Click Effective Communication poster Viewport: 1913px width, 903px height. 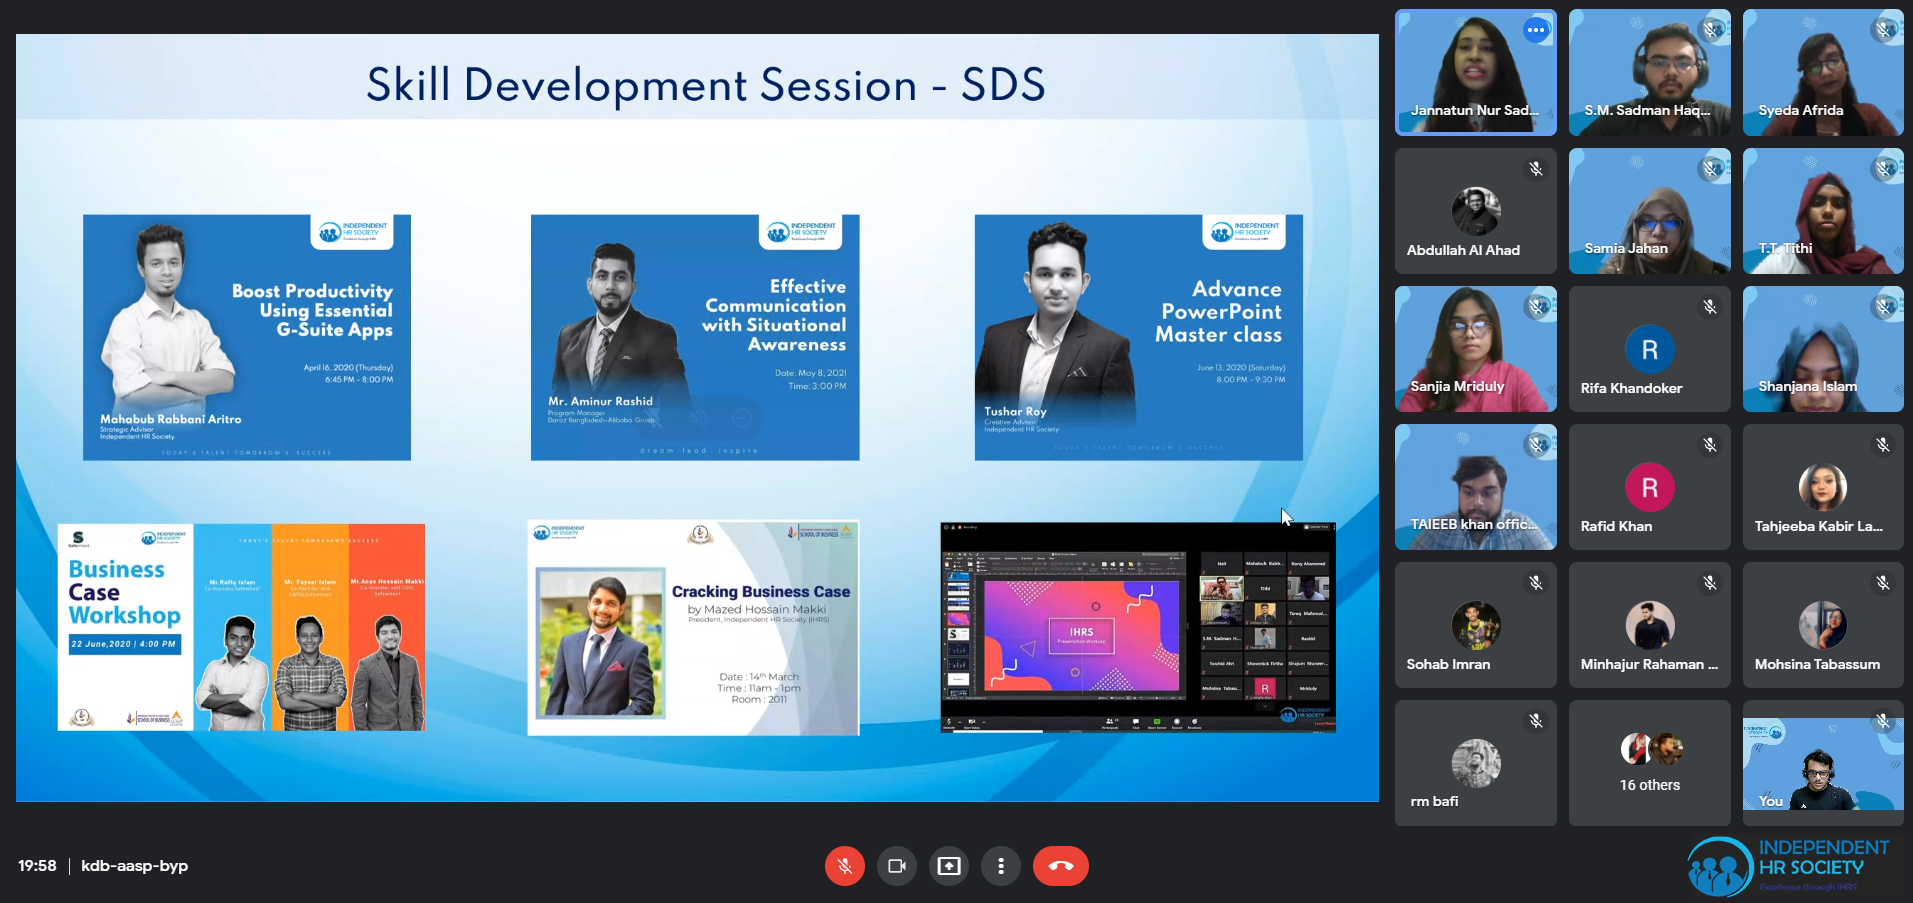tap(695, 337)
